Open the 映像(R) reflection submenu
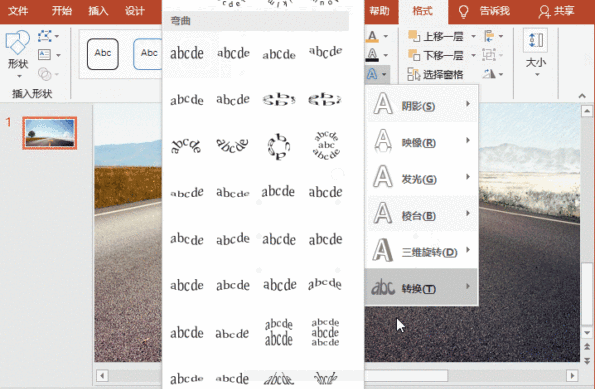 pyautogui.click(x=421, y=141)
